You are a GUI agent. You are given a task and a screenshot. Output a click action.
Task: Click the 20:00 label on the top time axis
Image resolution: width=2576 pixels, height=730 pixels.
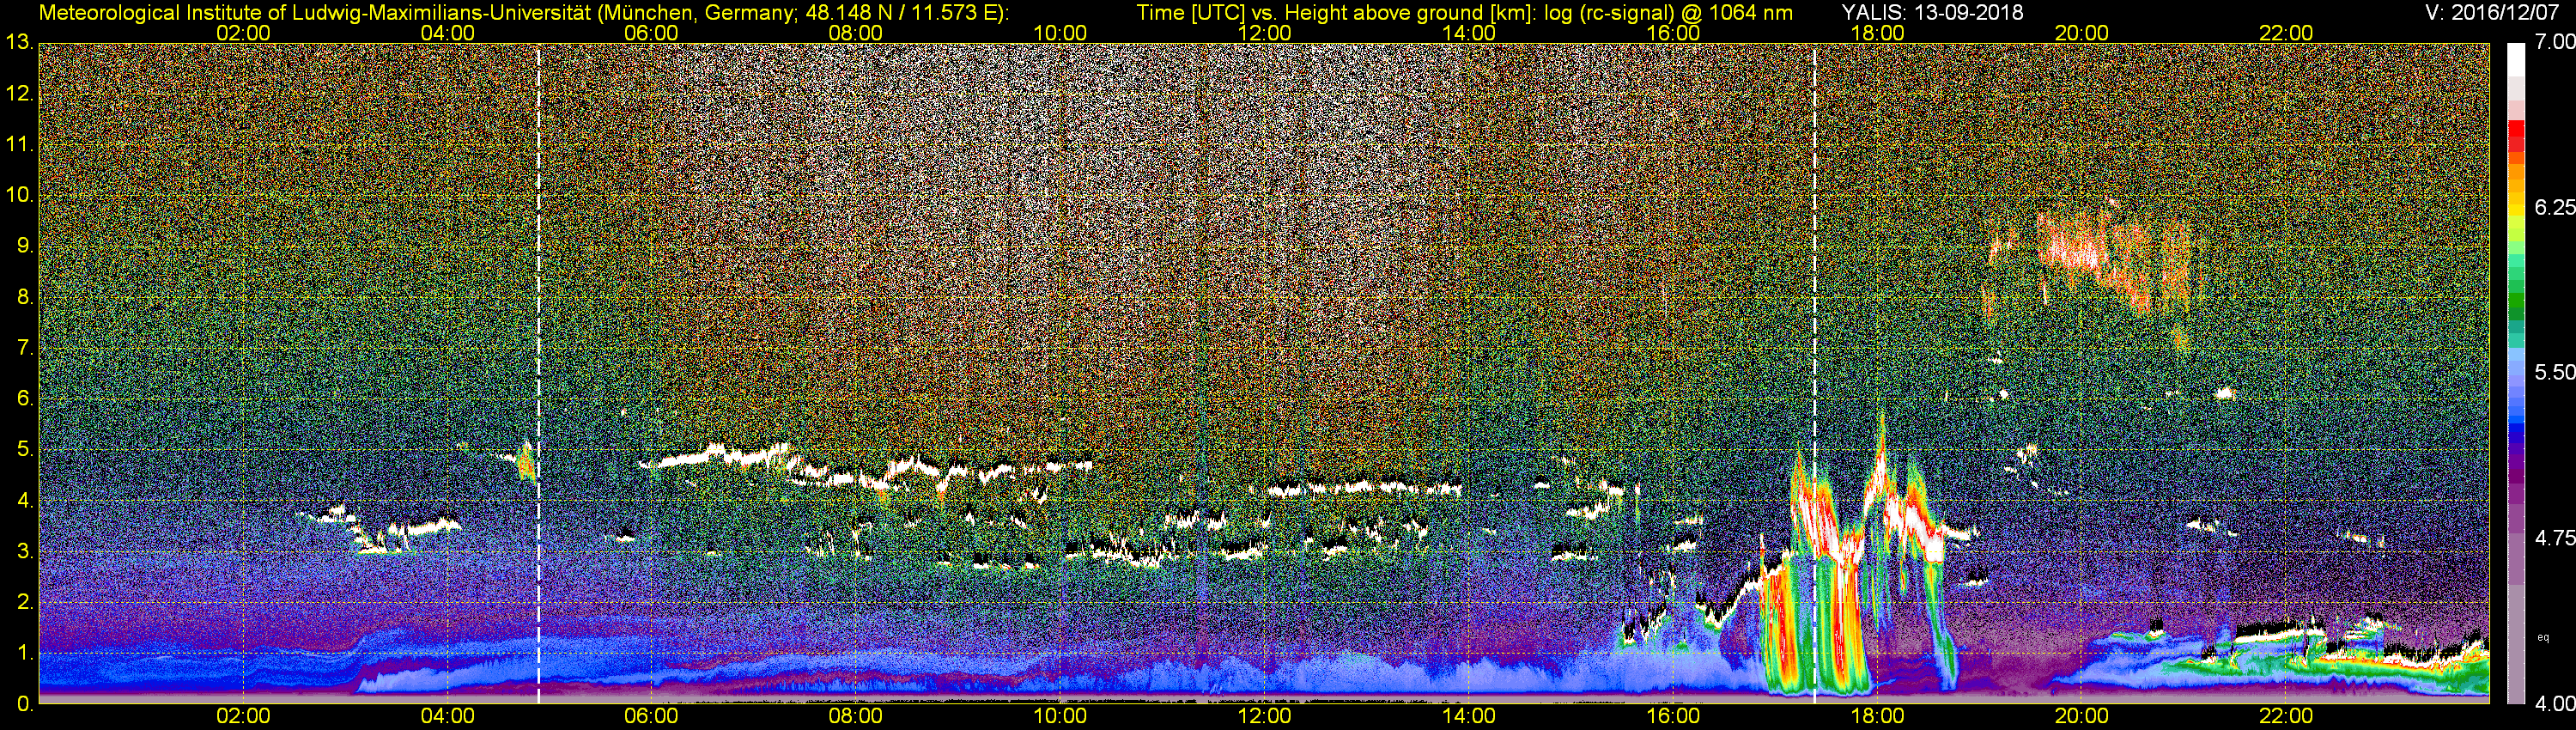(2082, 33)
